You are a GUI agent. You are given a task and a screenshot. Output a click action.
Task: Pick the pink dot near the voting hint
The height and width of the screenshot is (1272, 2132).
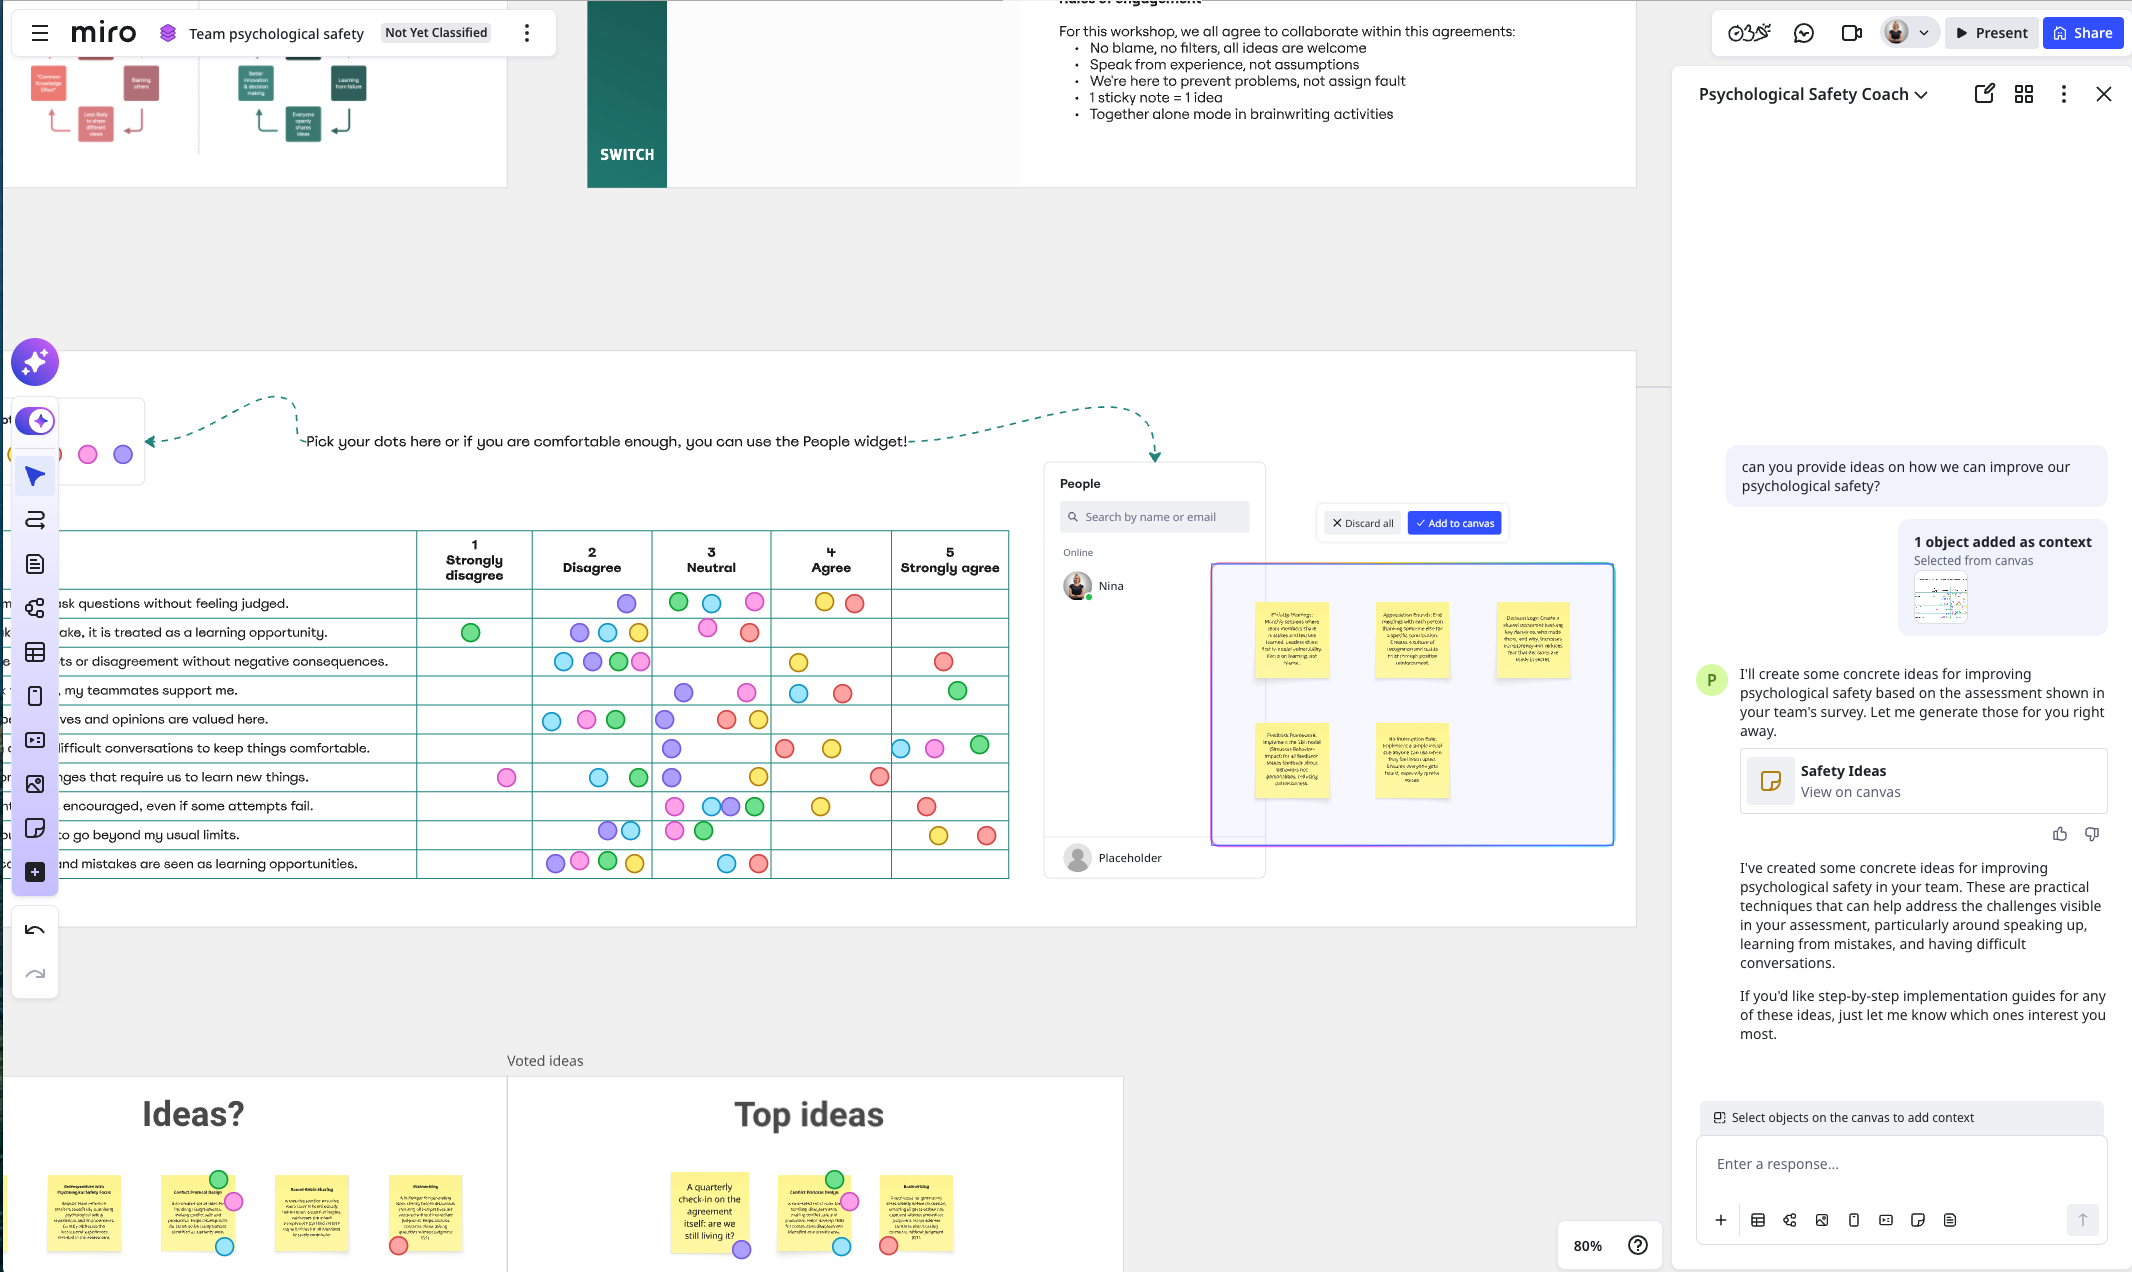point(88,455)
